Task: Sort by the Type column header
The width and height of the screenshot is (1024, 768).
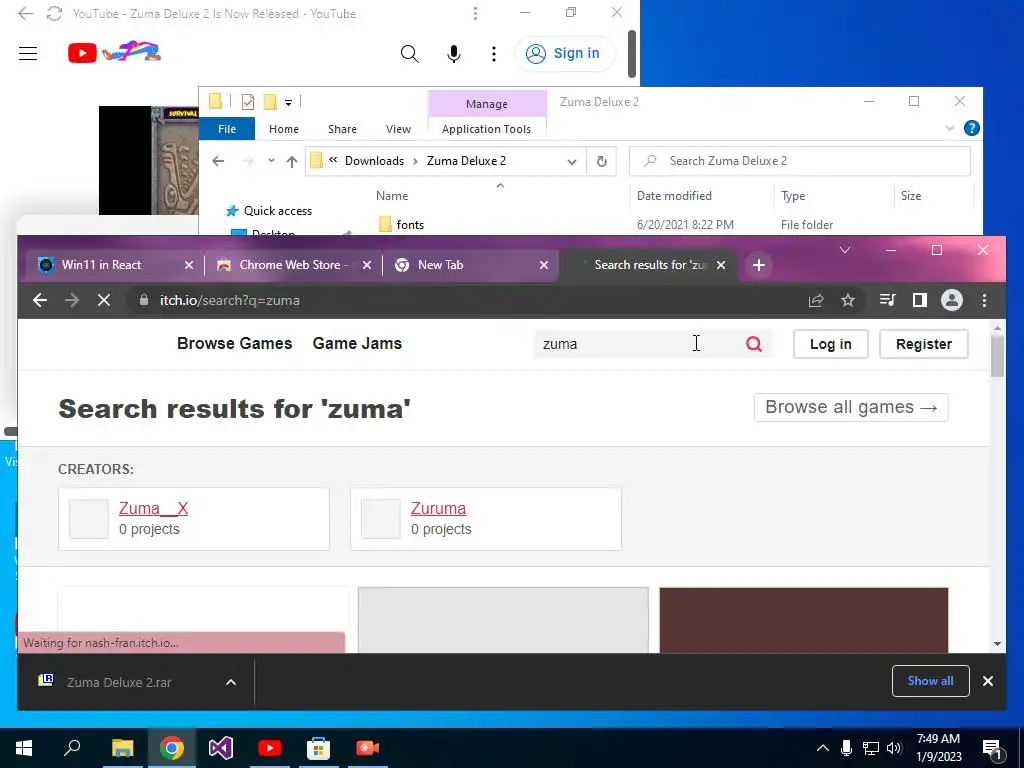Action: click(793, 196)
